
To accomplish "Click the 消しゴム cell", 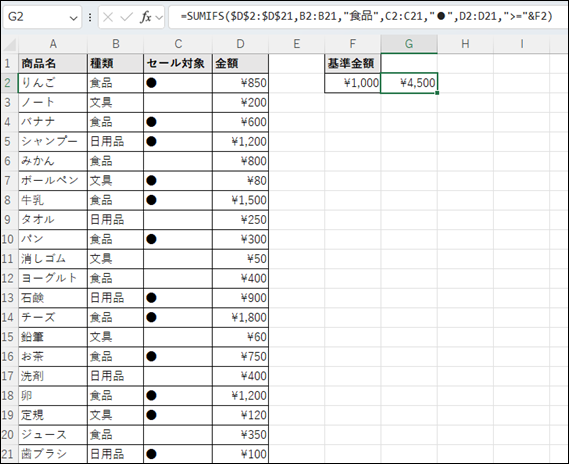I will 53,259.
